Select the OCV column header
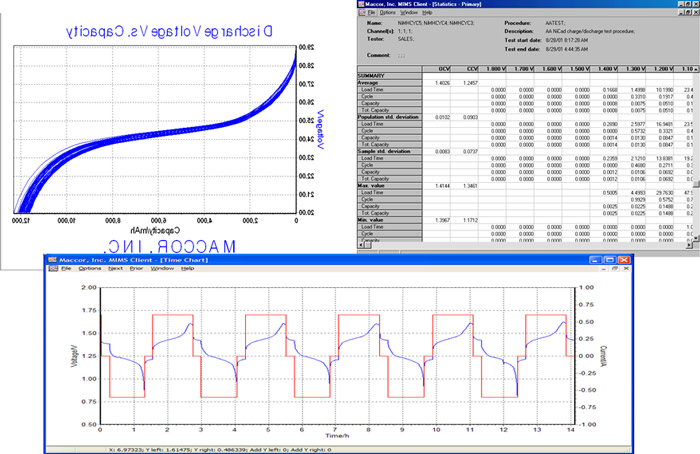 point(437,69)
